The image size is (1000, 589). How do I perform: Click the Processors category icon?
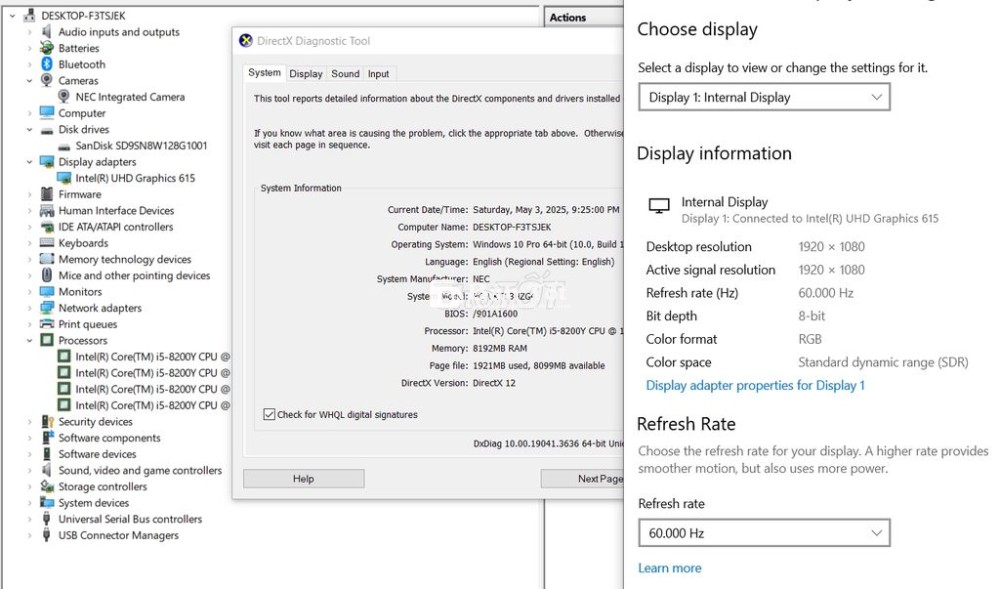pyautogui.click(x=47, y=340)
